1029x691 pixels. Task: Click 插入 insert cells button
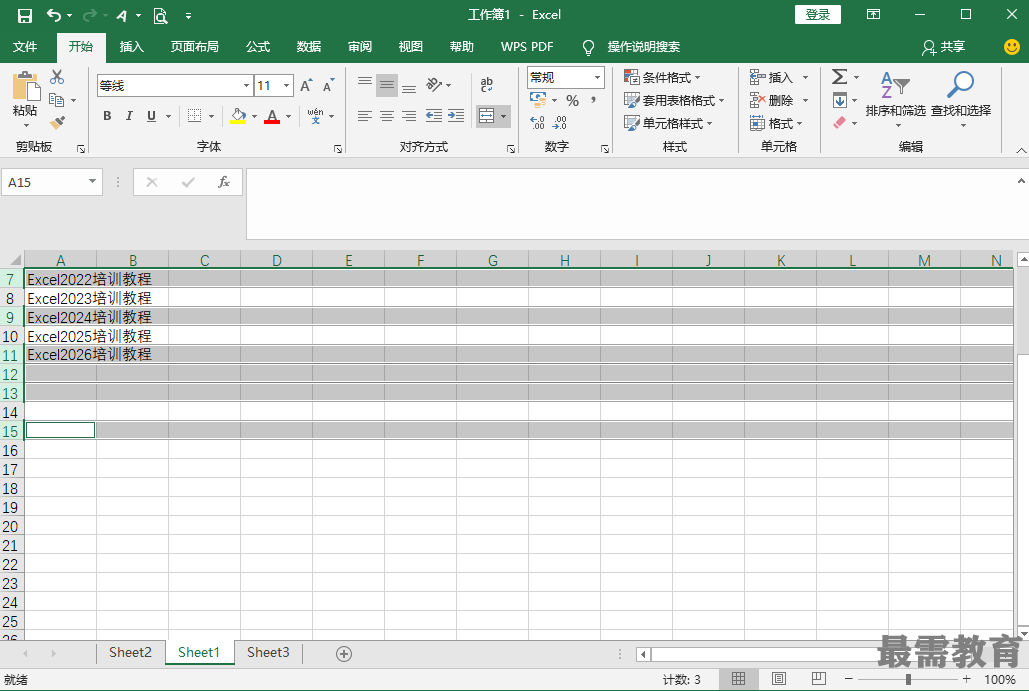pos(772,77)
